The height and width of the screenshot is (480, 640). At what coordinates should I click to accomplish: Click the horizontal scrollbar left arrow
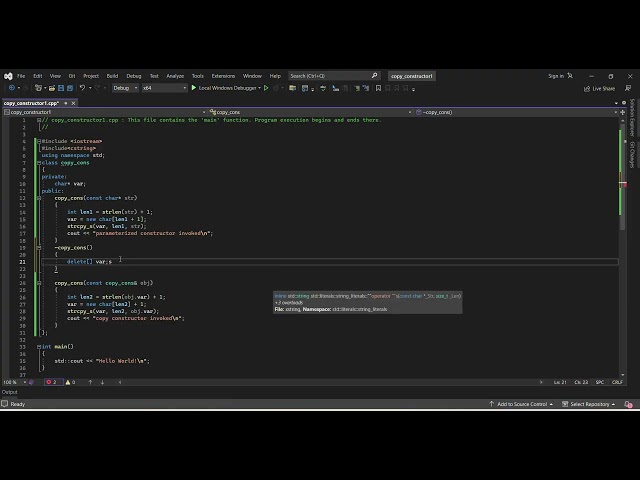[x=120, y=382]
